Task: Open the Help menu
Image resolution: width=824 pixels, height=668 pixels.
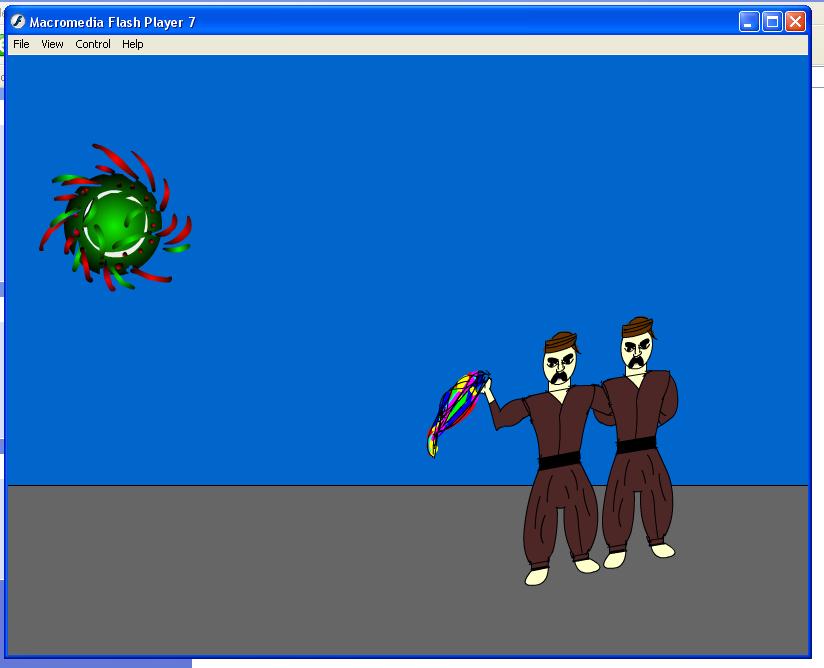Action: [133, 44]
